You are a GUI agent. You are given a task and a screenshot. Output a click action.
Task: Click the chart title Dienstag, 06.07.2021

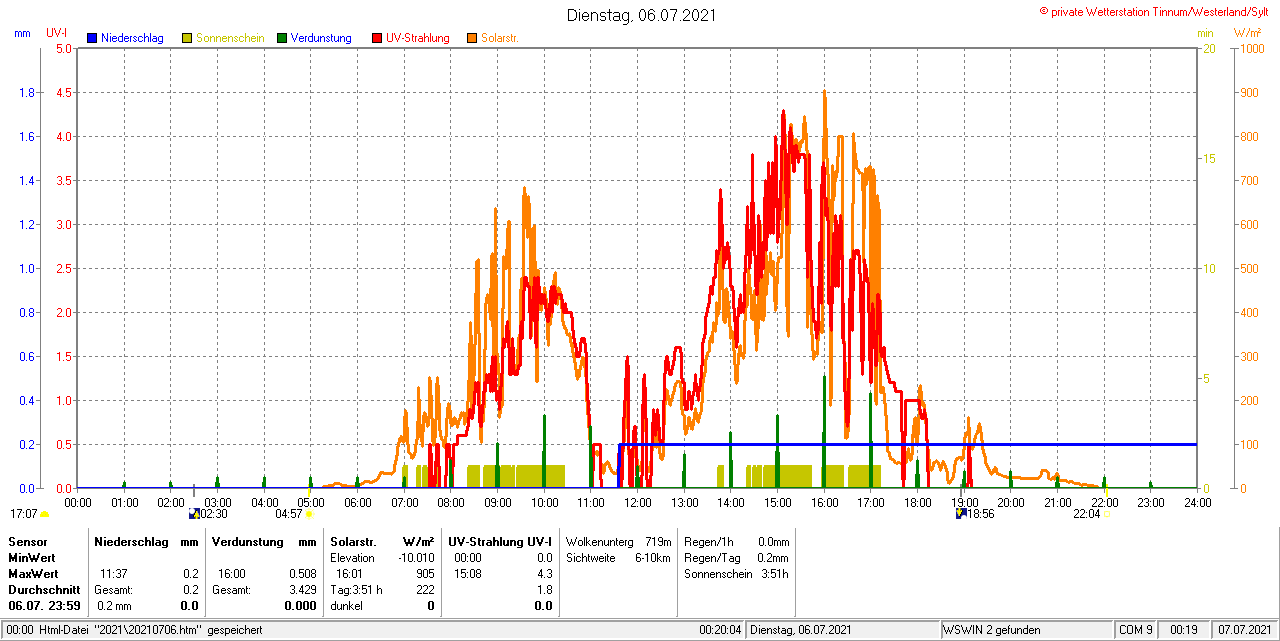click(x=641, y=15)
